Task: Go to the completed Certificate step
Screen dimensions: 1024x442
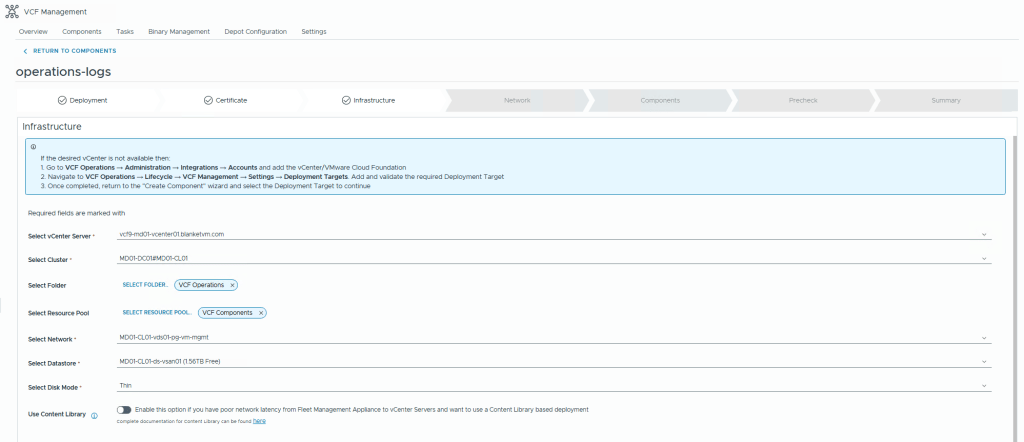Action: [x=225, y=100]
